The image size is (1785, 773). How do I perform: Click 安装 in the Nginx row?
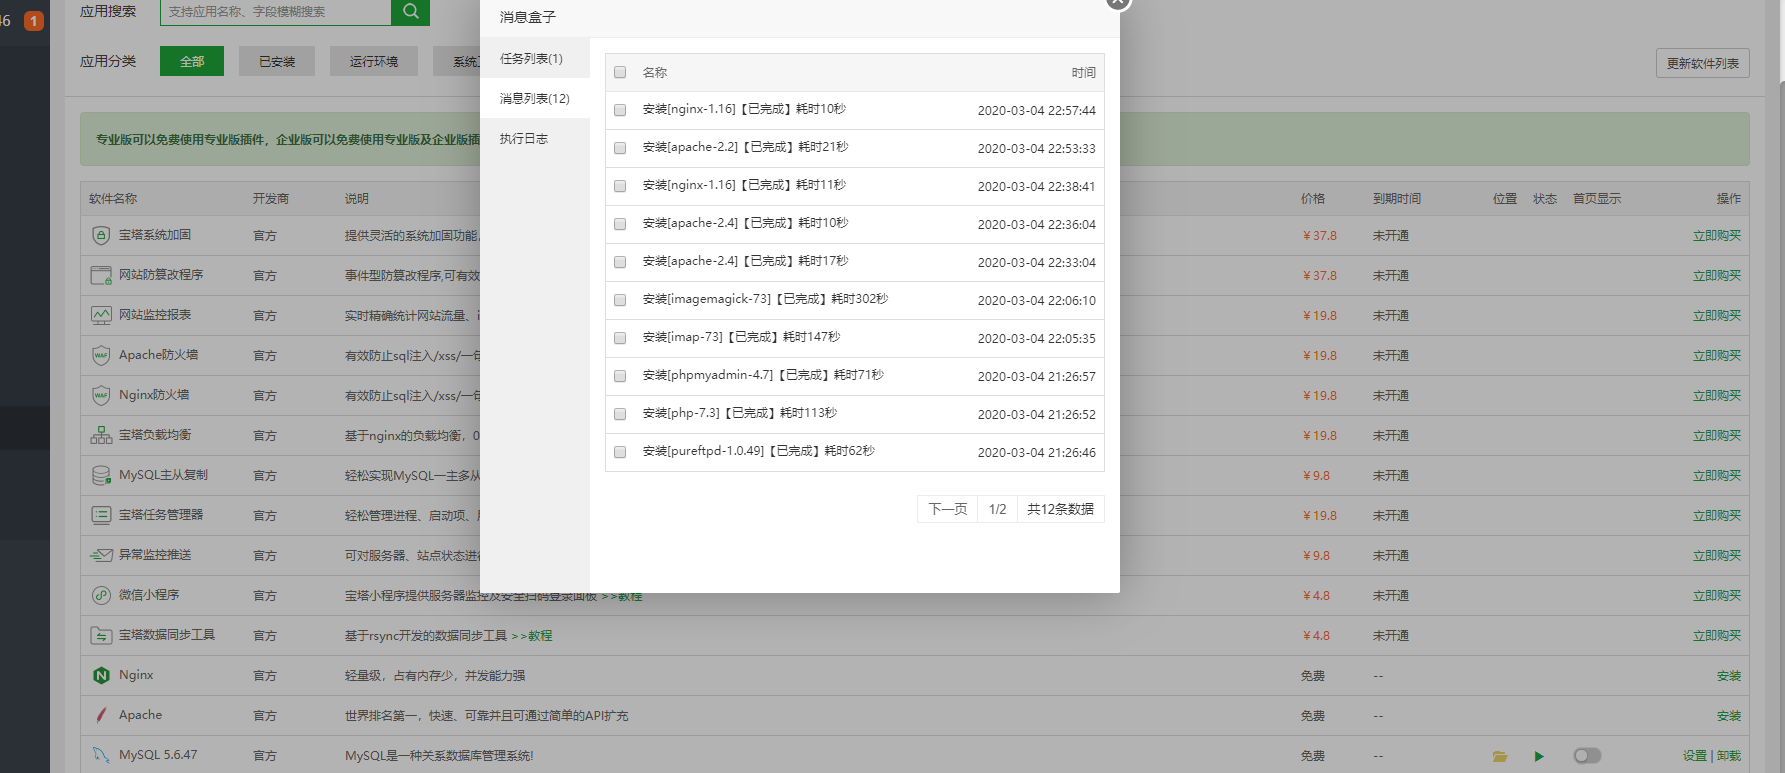point(1729,676)
